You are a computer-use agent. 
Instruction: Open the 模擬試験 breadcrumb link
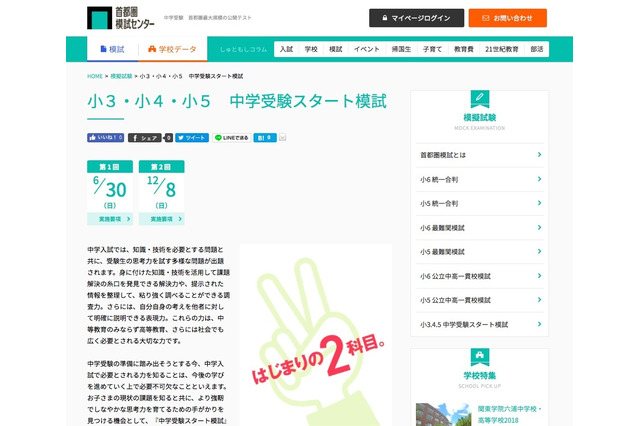(121, 76)
